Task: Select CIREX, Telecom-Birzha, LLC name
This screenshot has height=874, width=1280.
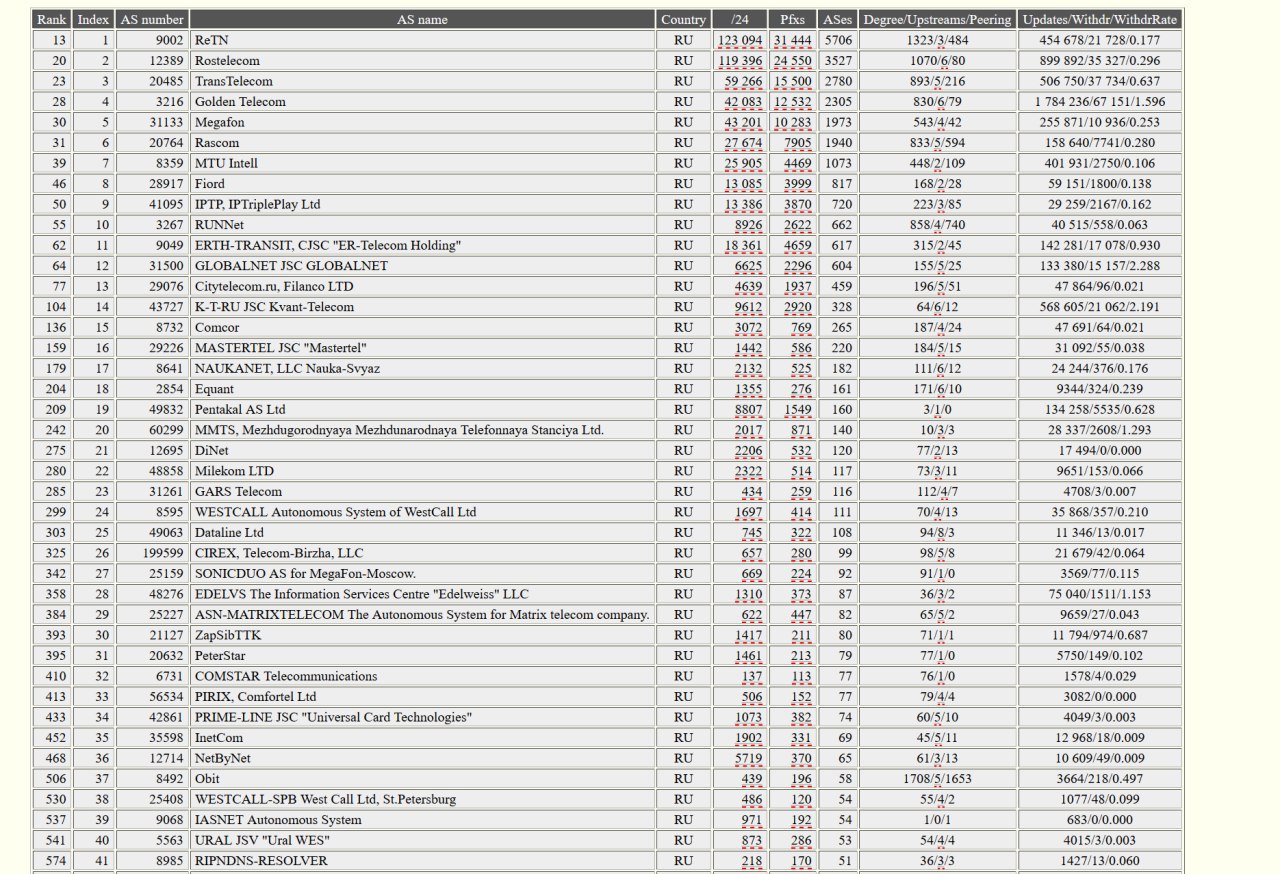Action: click(422, 552)
